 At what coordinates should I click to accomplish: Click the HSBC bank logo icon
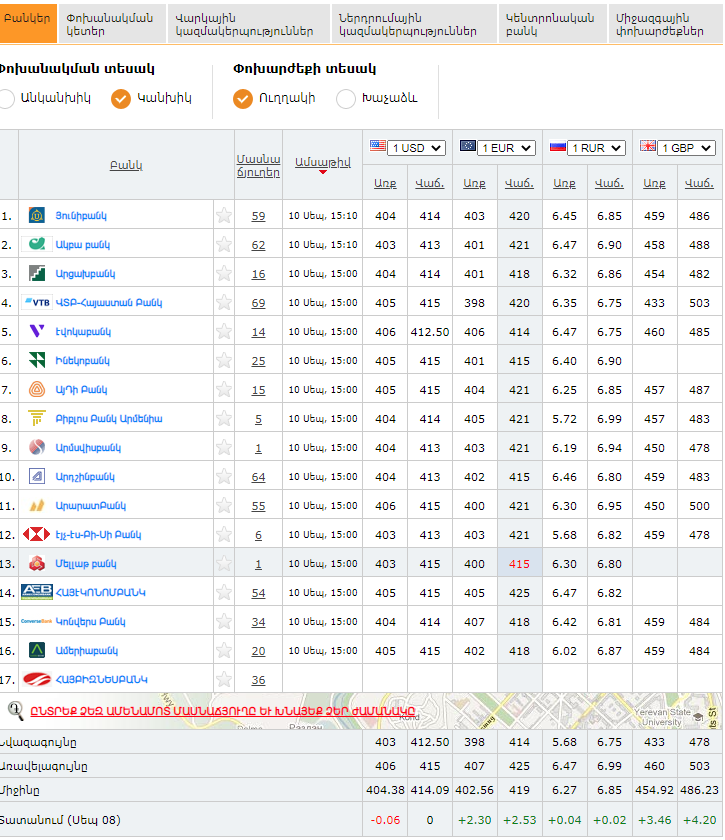coord(36,534)
